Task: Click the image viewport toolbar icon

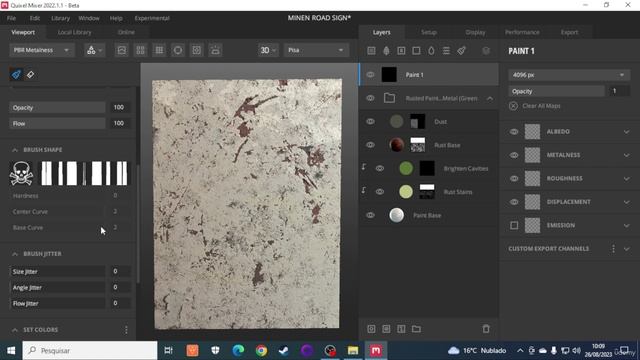Action: point(122,50)
